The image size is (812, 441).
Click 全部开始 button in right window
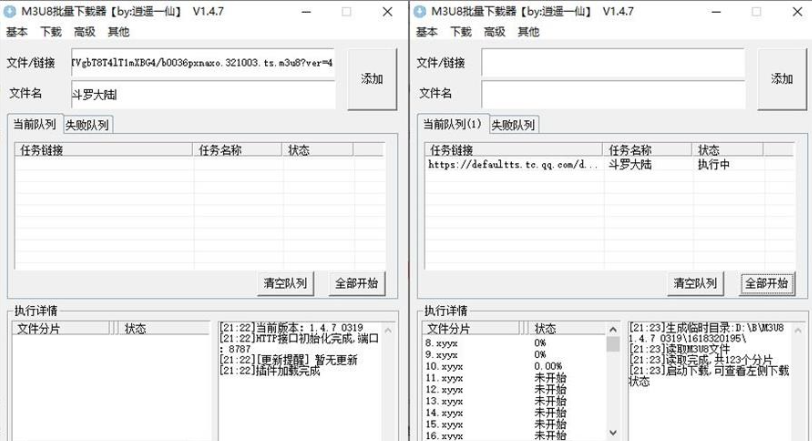[x=767, y=284]
